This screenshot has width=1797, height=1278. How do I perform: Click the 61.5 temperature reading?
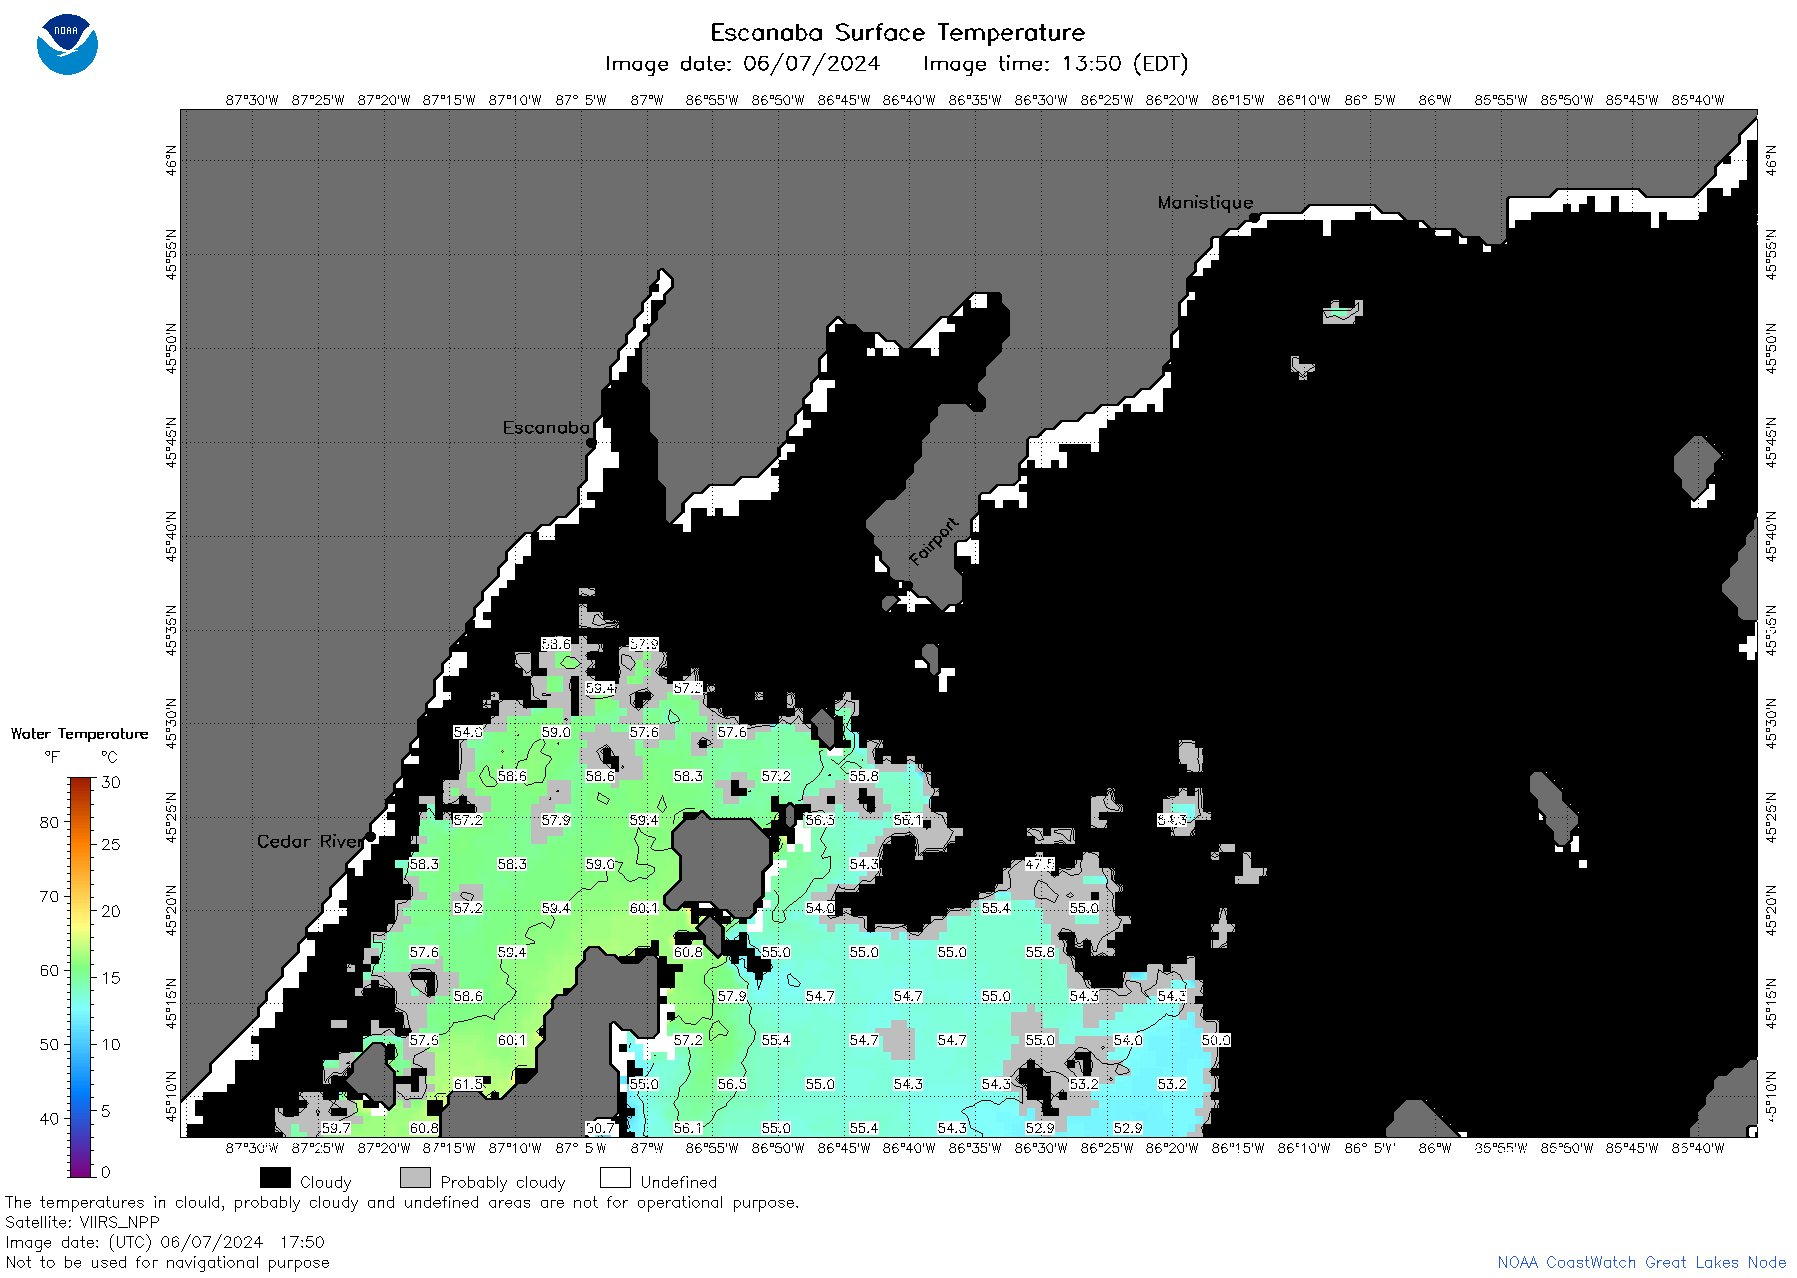[468, 1084]
